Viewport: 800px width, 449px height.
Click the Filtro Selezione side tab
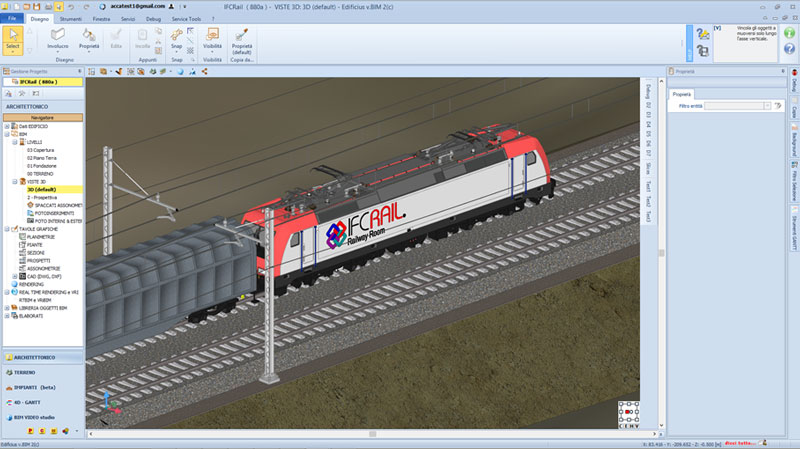tap(794, 181)
